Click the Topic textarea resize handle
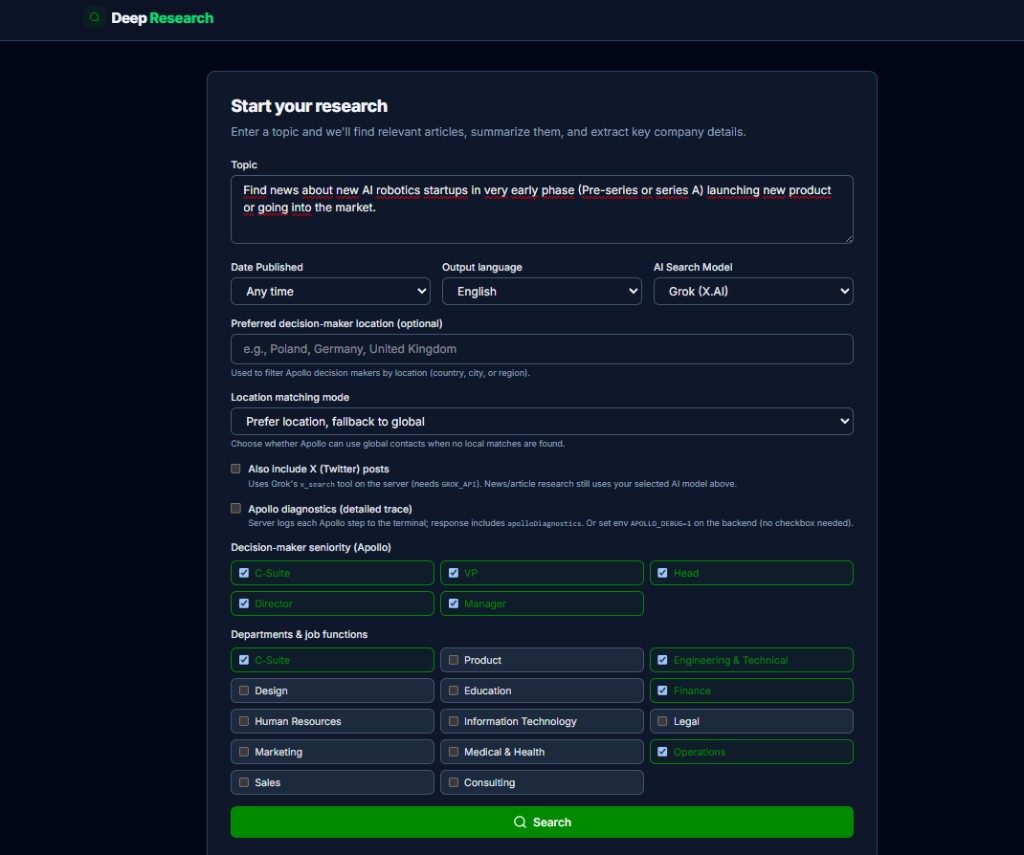This screenshot has width=1024, height=855. pyautogui.click(x=848, y=239)
